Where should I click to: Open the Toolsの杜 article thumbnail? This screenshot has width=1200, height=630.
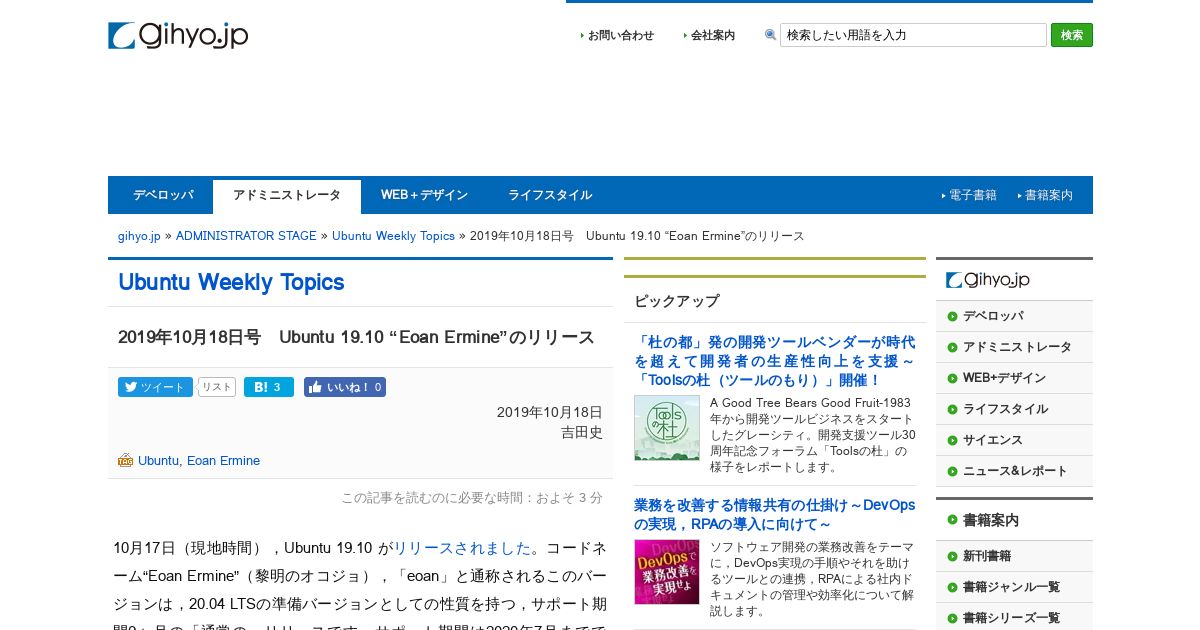667,428
